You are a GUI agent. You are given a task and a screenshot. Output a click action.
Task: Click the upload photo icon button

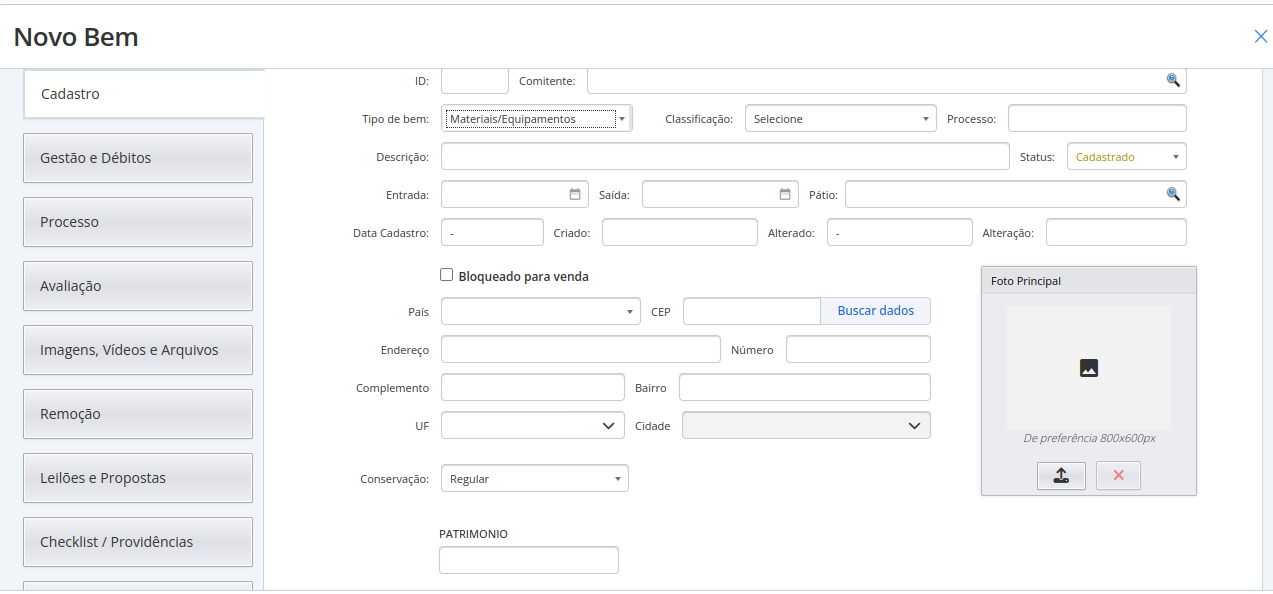coord(1061,476)
